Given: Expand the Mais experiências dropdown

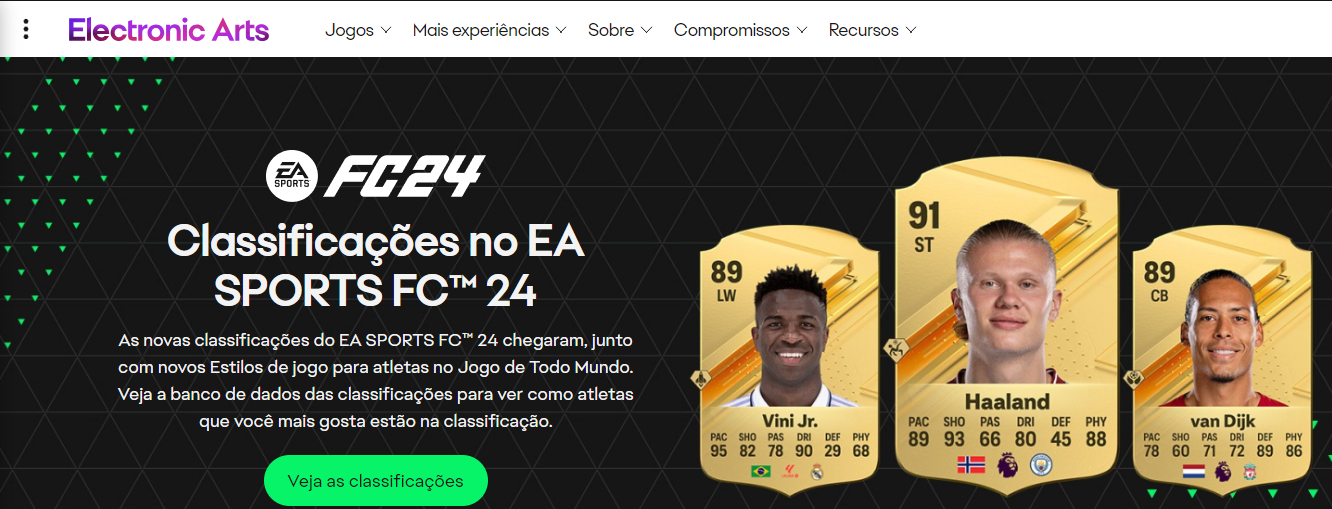Looking at the screenshot, I should pyautogui.click(x=489, y=30).
